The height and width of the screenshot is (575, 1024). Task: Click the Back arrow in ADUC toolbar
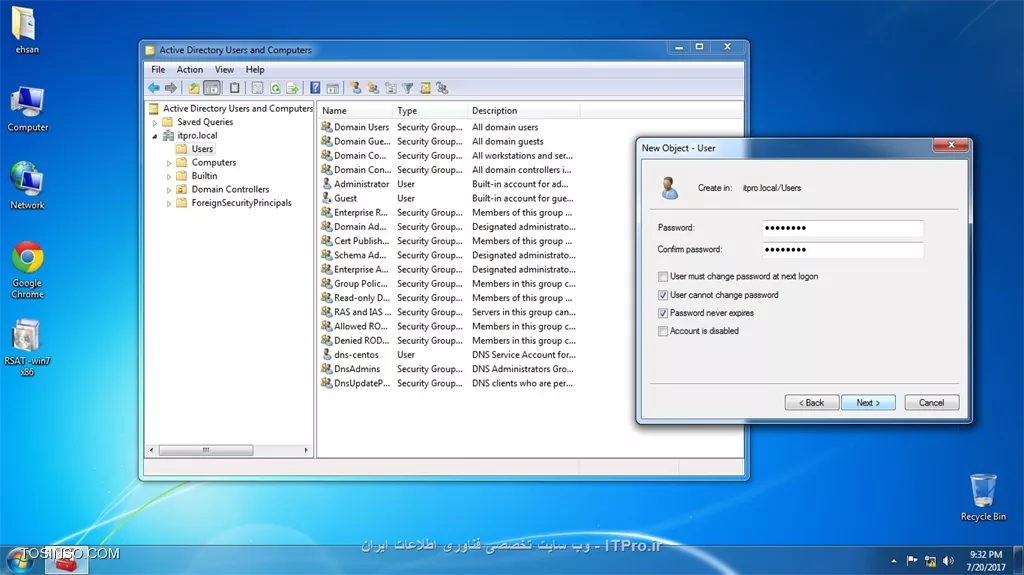[153, 88]
